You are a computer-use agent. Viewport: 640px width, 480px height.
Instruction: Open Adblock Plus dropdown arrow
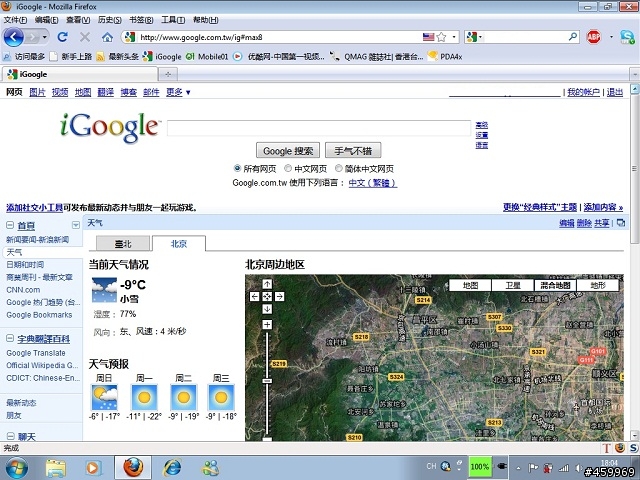[x=611, y=37]
